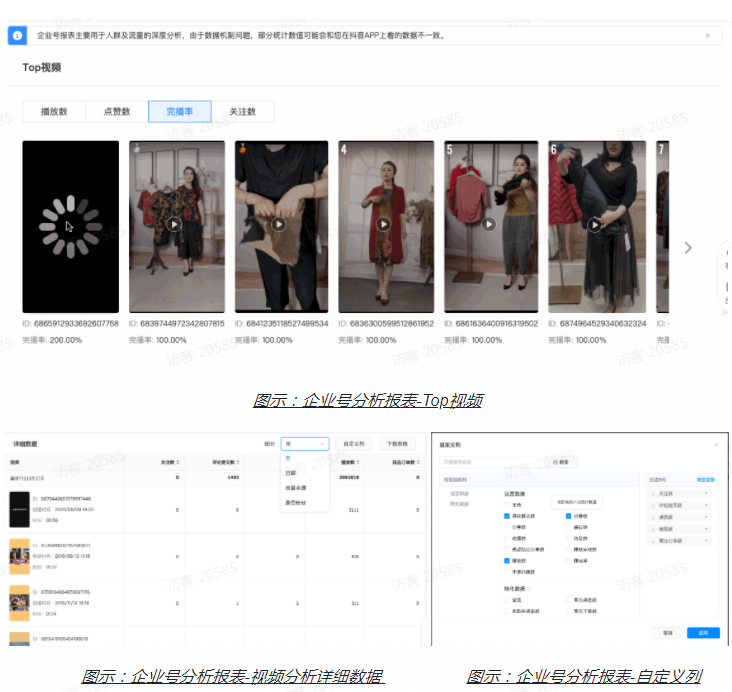Play the video ranked number 6
Viewport: 732px width, 692px height.
click(x=594, y=225)
